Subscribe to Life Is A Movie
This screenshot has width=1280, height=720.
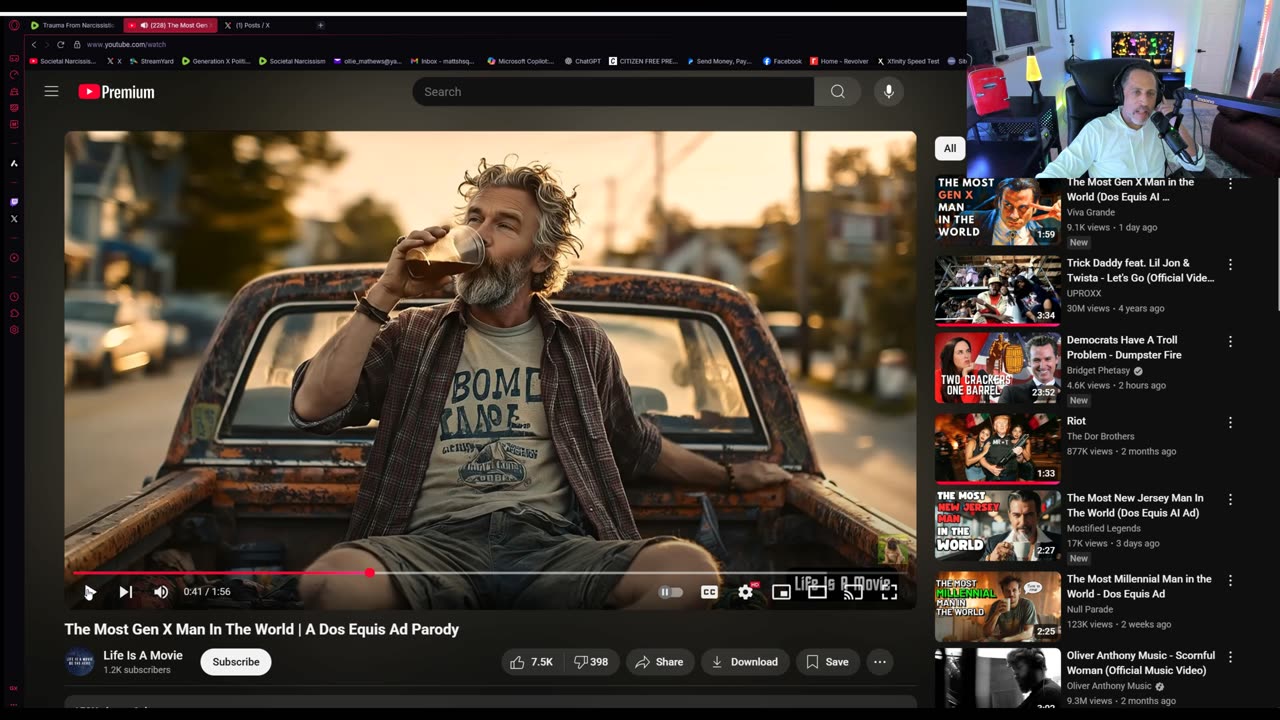point(236,662)
